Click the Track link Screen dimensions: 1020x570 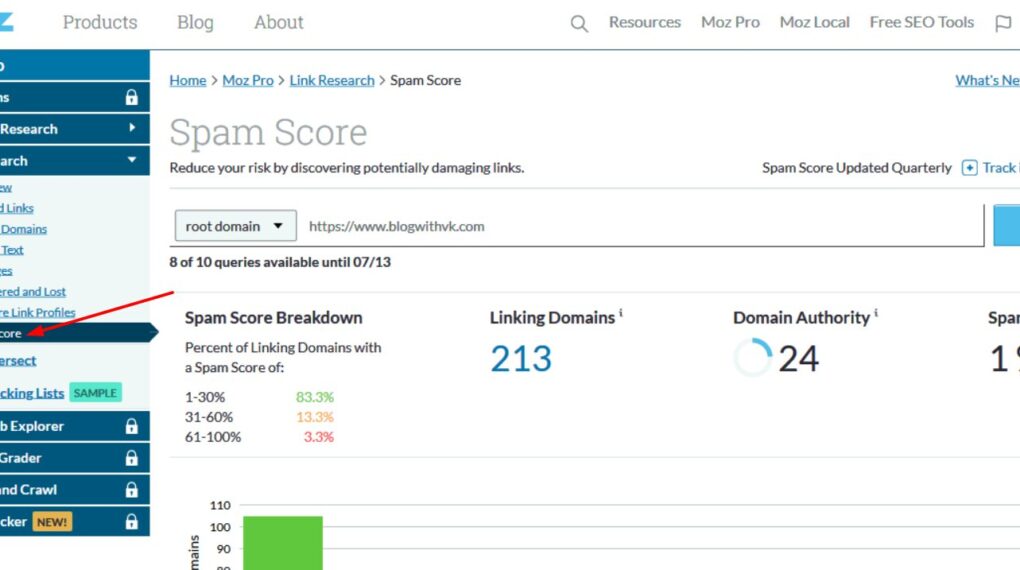[x=999, y=168]
